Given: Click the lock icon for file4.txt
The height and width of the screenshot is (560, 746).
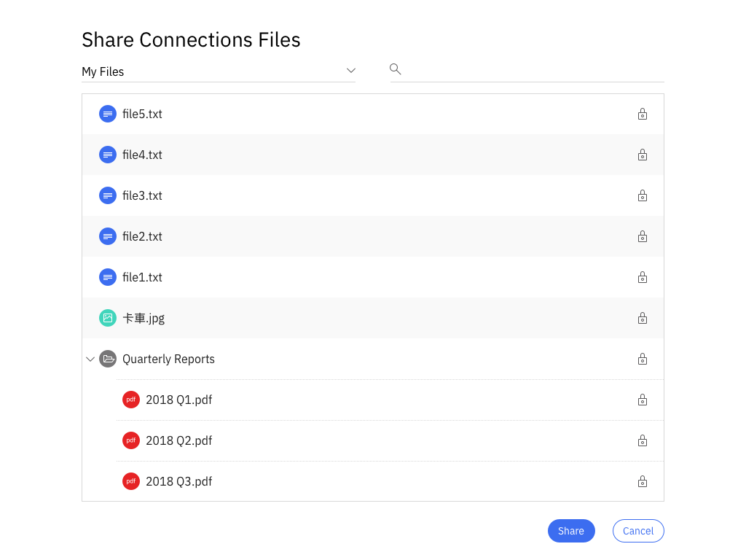Looking at the screenshot, I should pyautogui.click(x=642, y=155).
